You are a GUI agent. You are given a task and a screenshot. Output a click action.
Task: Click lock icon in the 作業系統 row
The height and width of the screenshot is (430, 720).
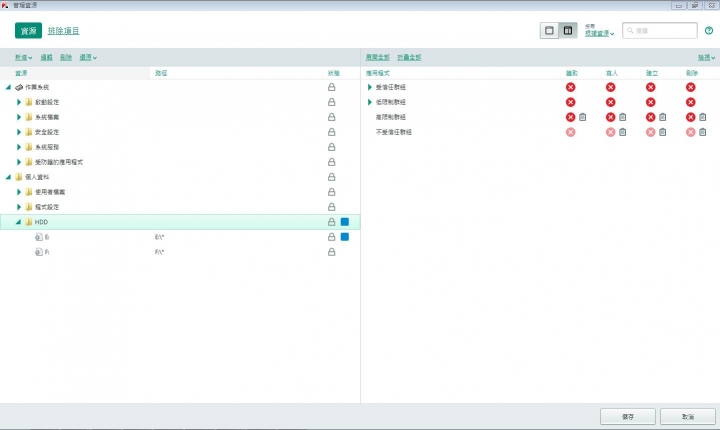click(x=331, y=87)
